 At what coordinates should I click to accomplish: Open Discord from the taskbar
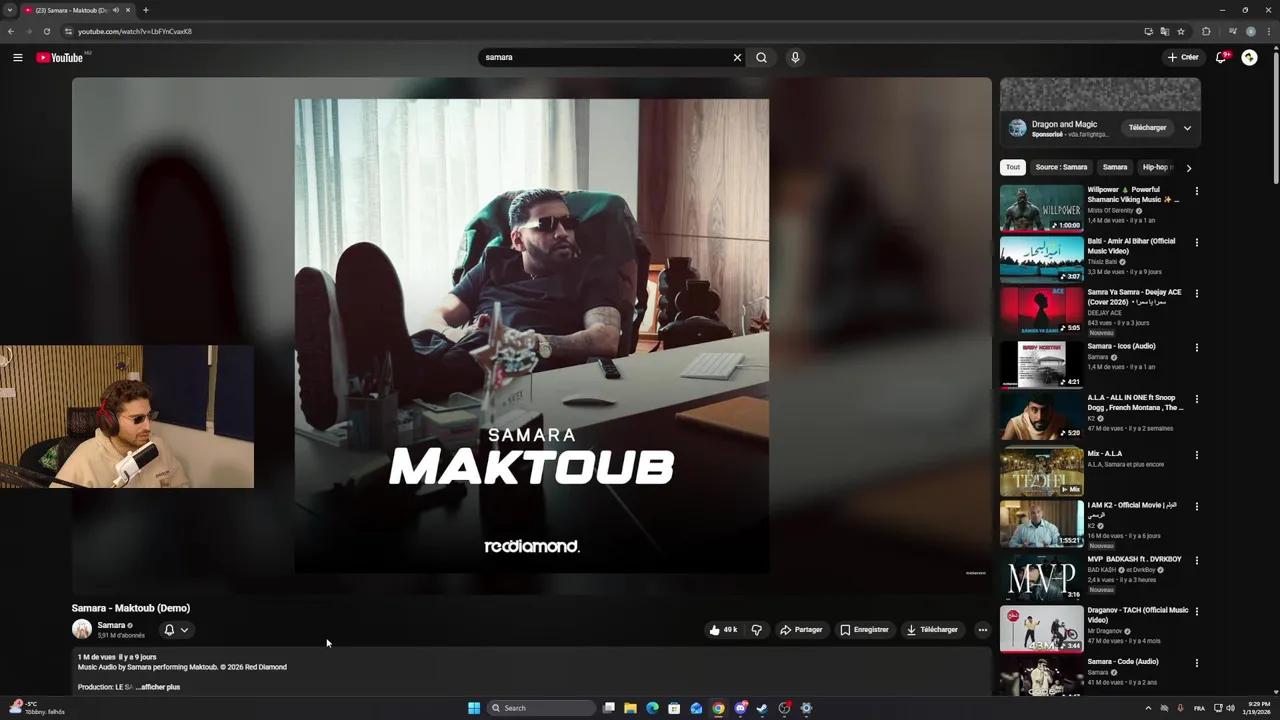coord(740,708)
